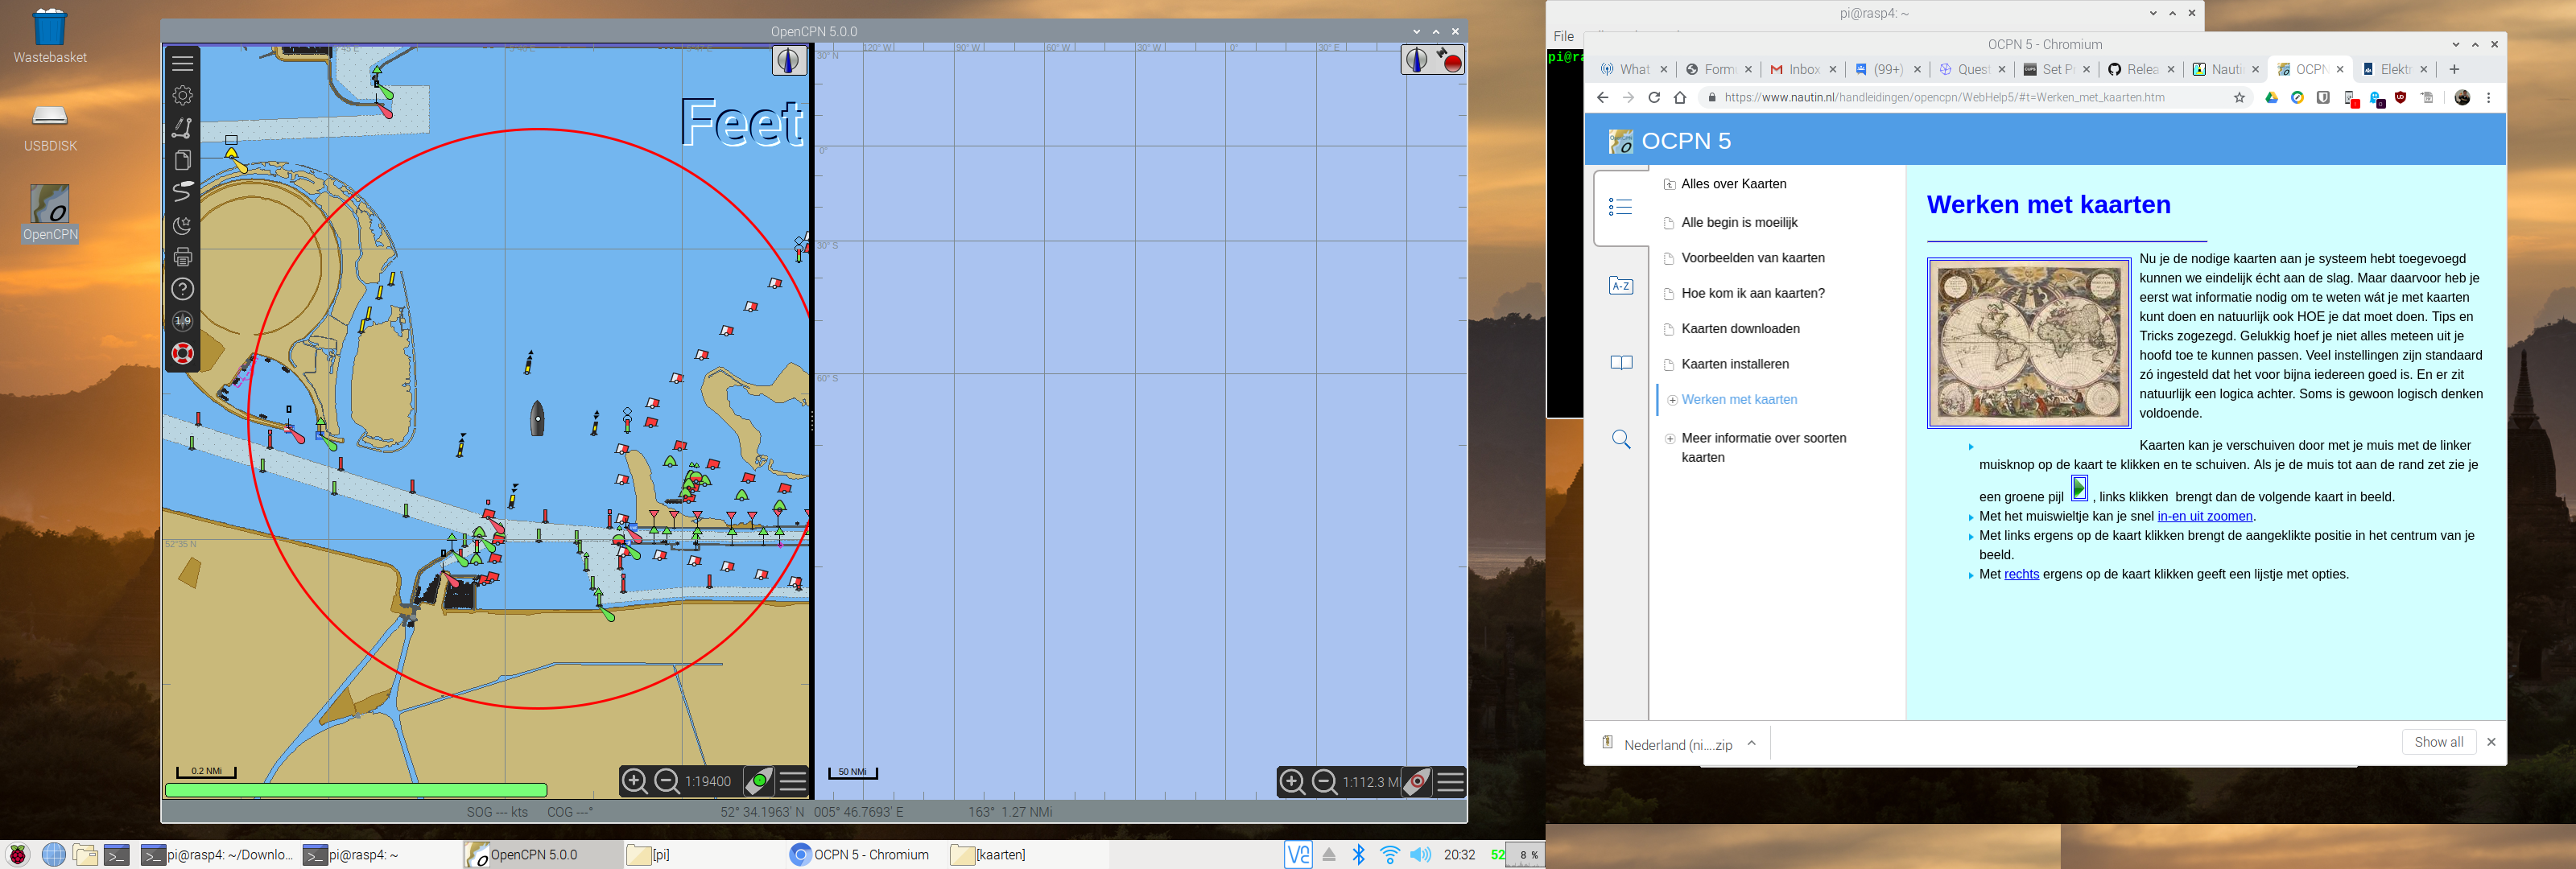Click compass icon on right chart

coord(1417,60)
